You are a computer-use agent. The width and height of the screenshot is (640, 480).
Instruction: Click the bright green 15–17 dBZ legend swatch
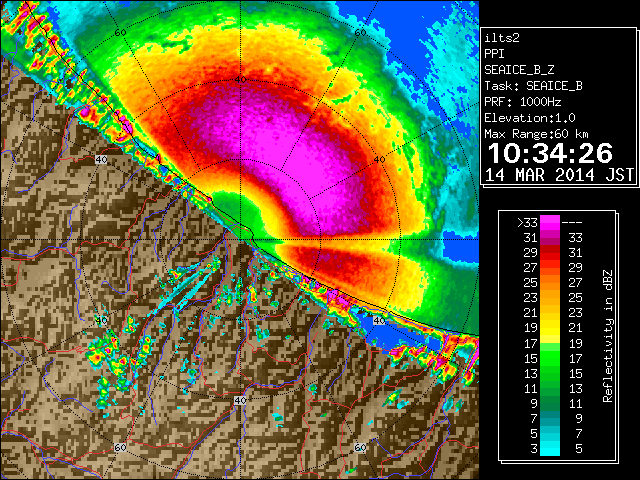[550, 358]
